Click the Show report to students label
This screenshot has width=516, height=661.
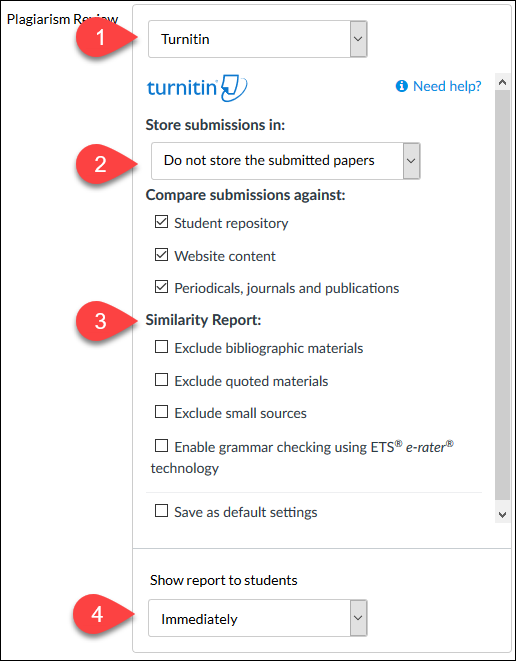pos(223,580)
